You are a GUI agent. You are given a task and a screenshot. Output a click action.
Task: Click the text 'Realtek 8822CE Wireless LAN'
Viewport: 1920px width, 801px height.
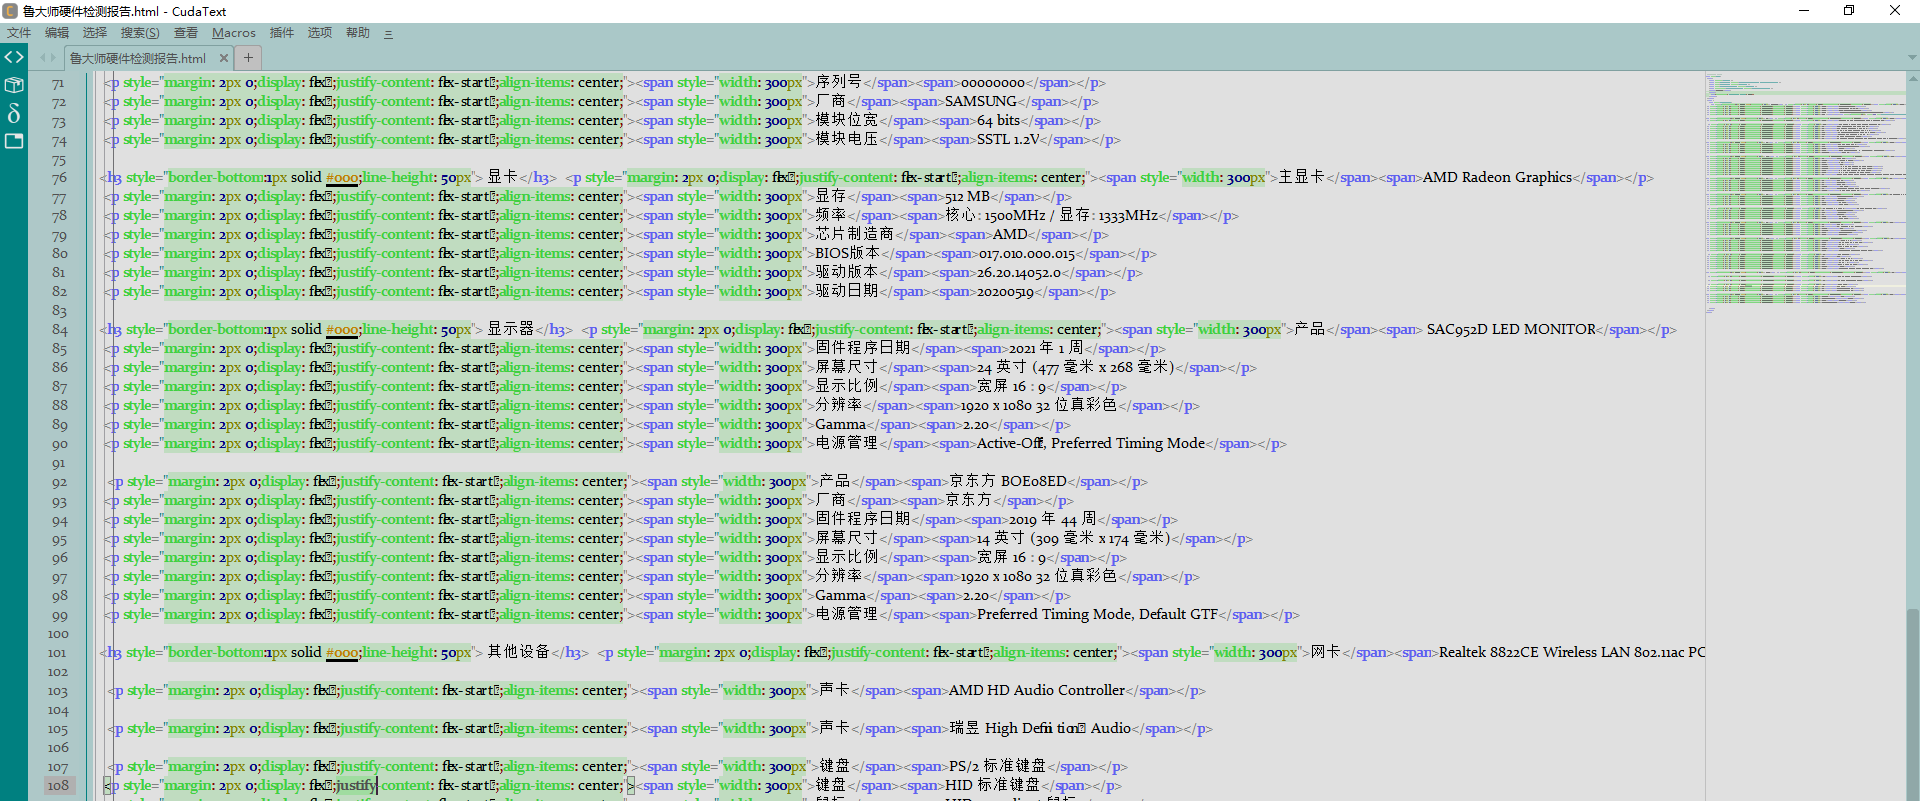click(x=1534, y=653)
